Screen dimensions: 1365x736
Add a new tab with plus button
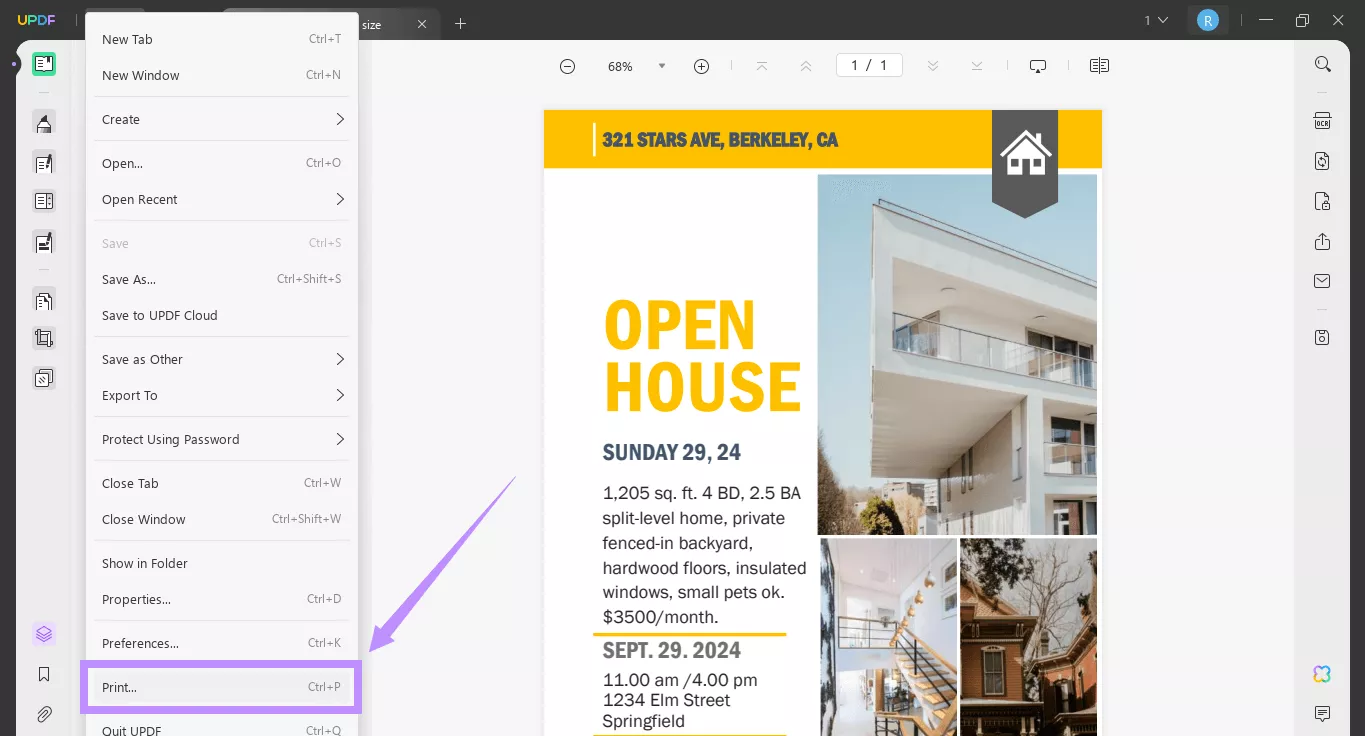460,24
